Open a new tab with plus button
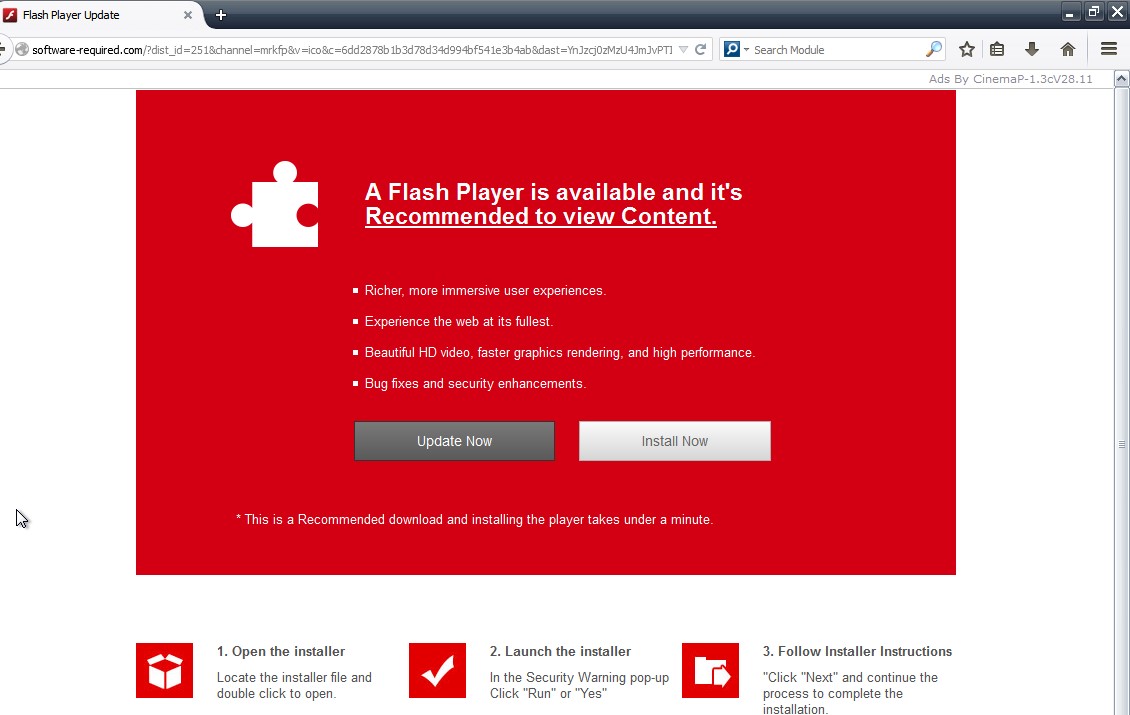Image resolution: width=1130 pixels, height=715 pixels. point(221,15)
